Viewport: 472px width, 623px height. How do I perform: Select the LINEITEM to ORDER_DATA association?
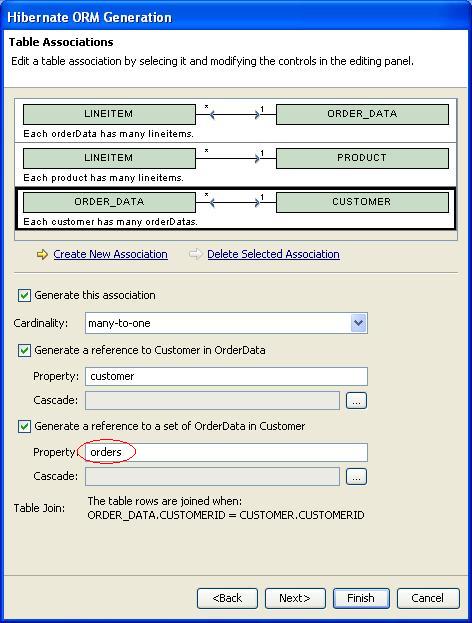point(236,120)
